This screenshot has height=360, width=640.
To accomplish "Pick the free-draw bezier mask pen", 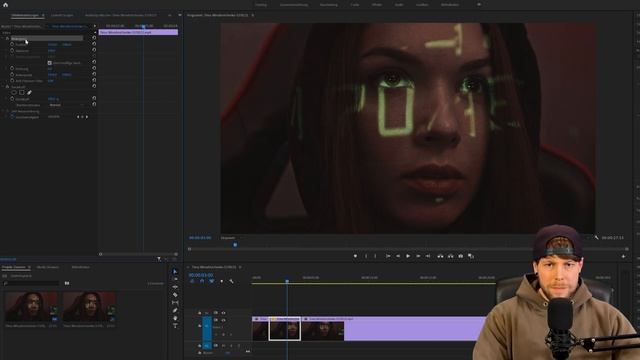I will click(x=29, y=93).
